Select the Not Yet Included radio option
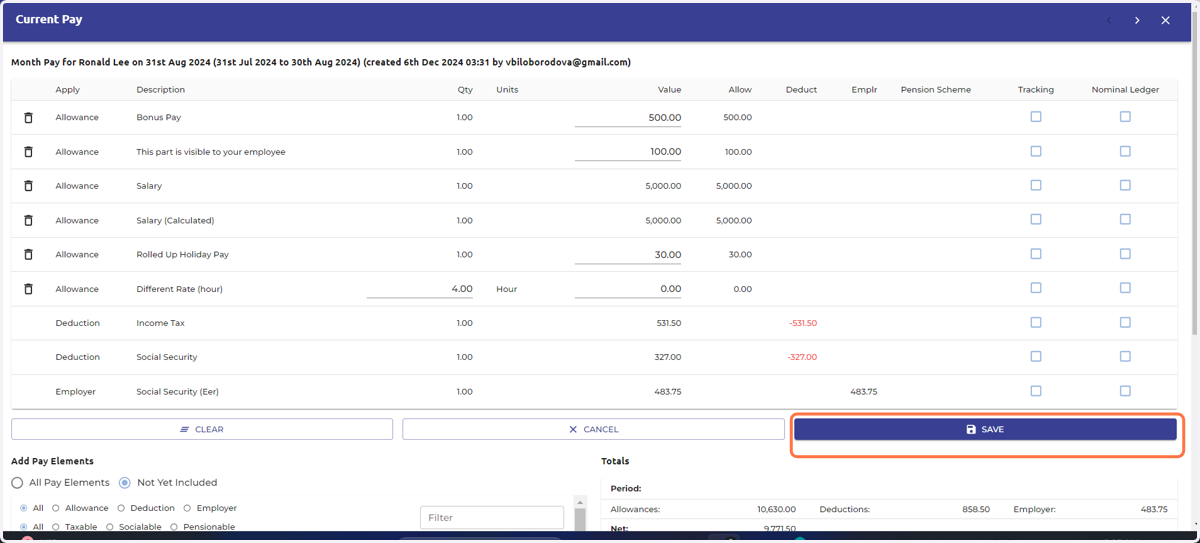The height and width of the screenshot is (543, 1200). [125, 483]
